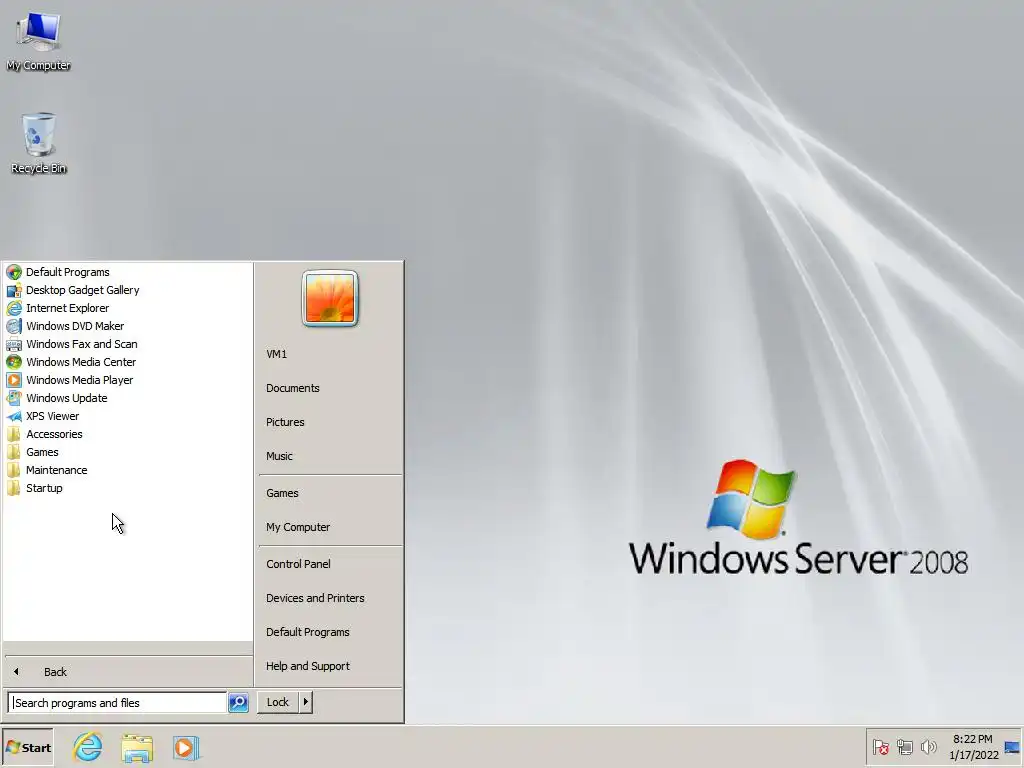
Task: Open the shutdown options arrow beside Lock
Action: (306, 702)
